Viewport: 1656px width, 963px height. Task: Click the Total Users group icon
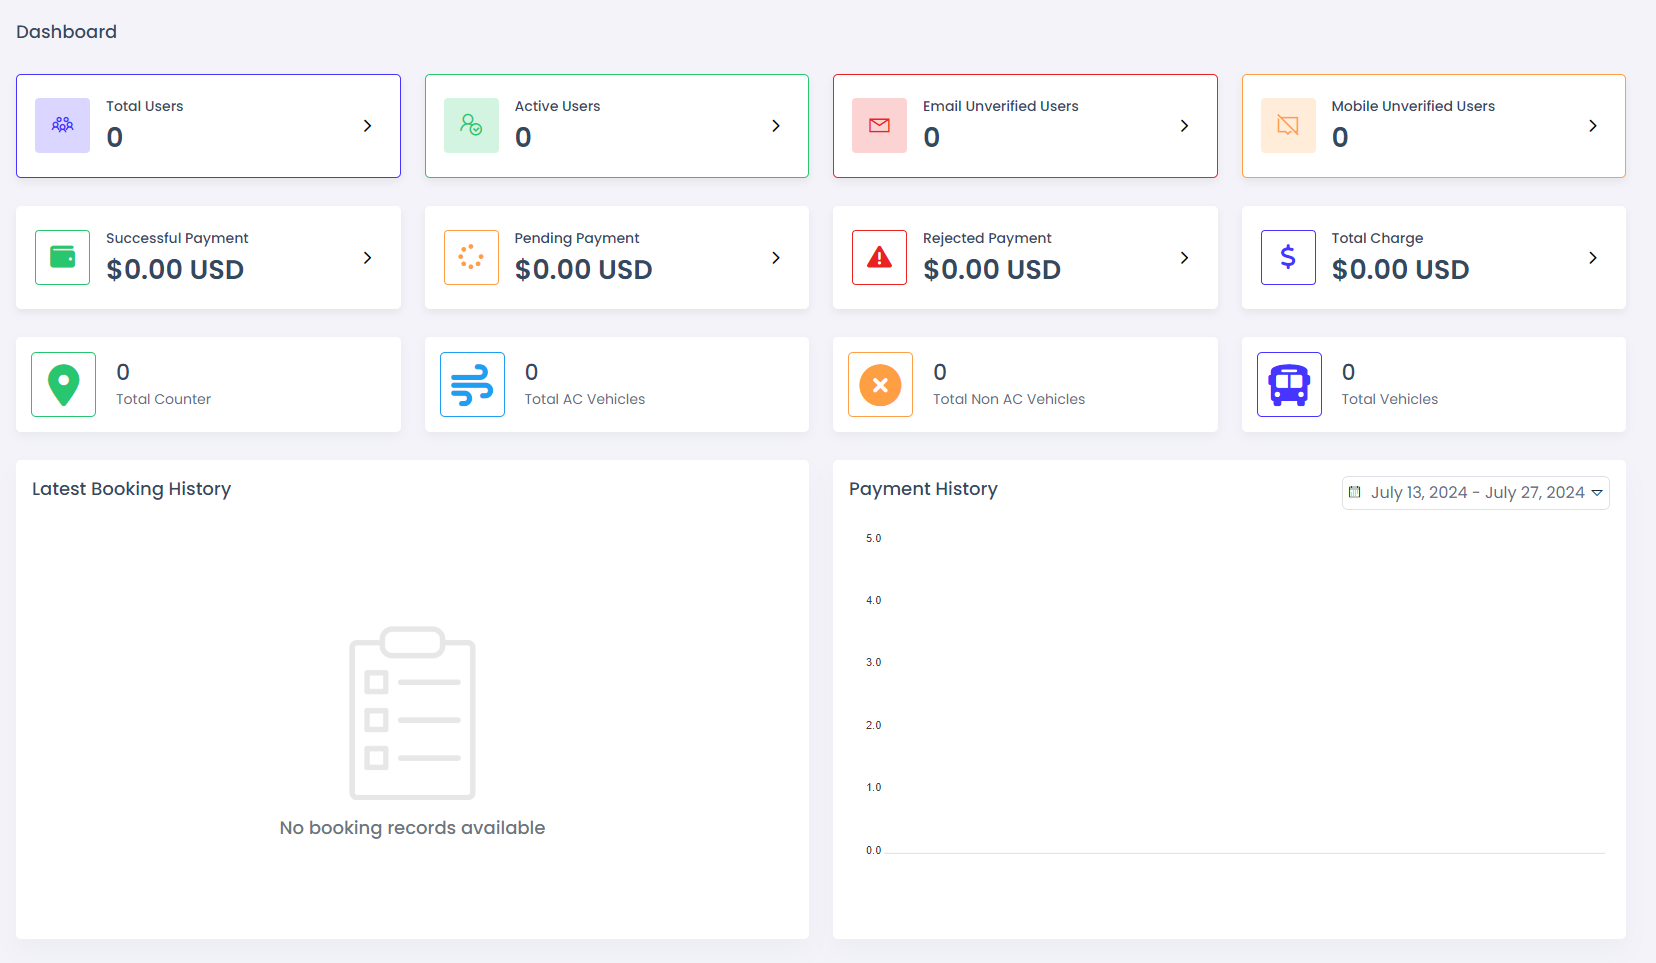pos(62,125)
